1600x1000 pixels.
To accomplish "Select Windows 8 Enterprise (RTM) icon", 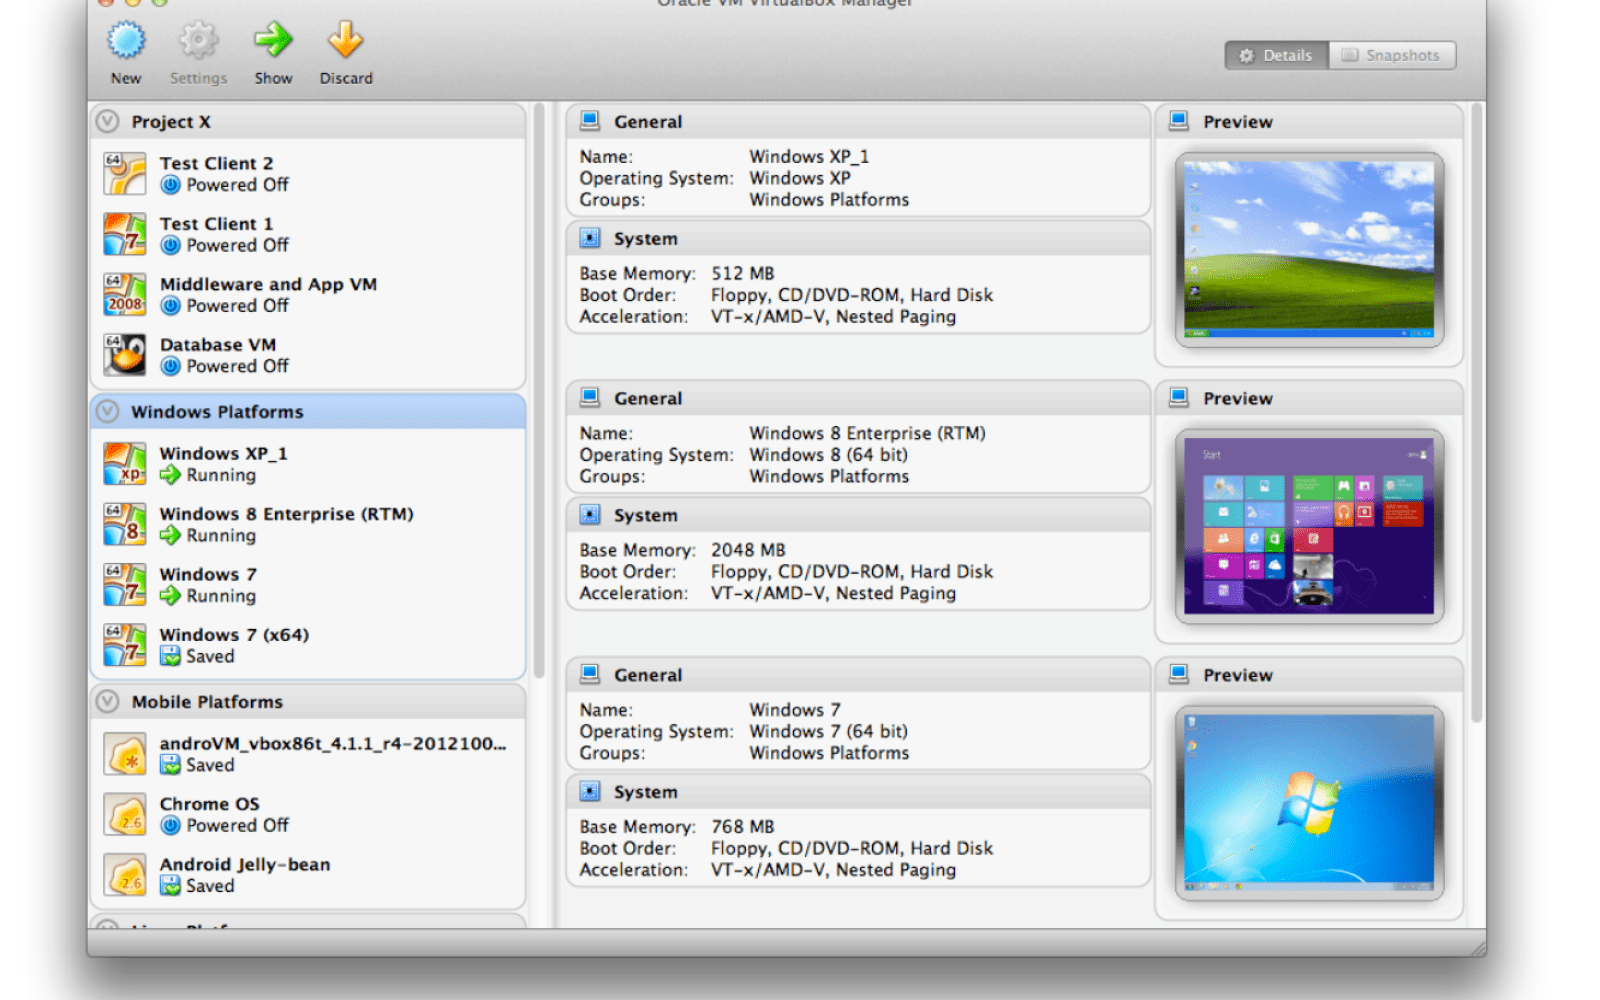I will (x=125, y=525).
